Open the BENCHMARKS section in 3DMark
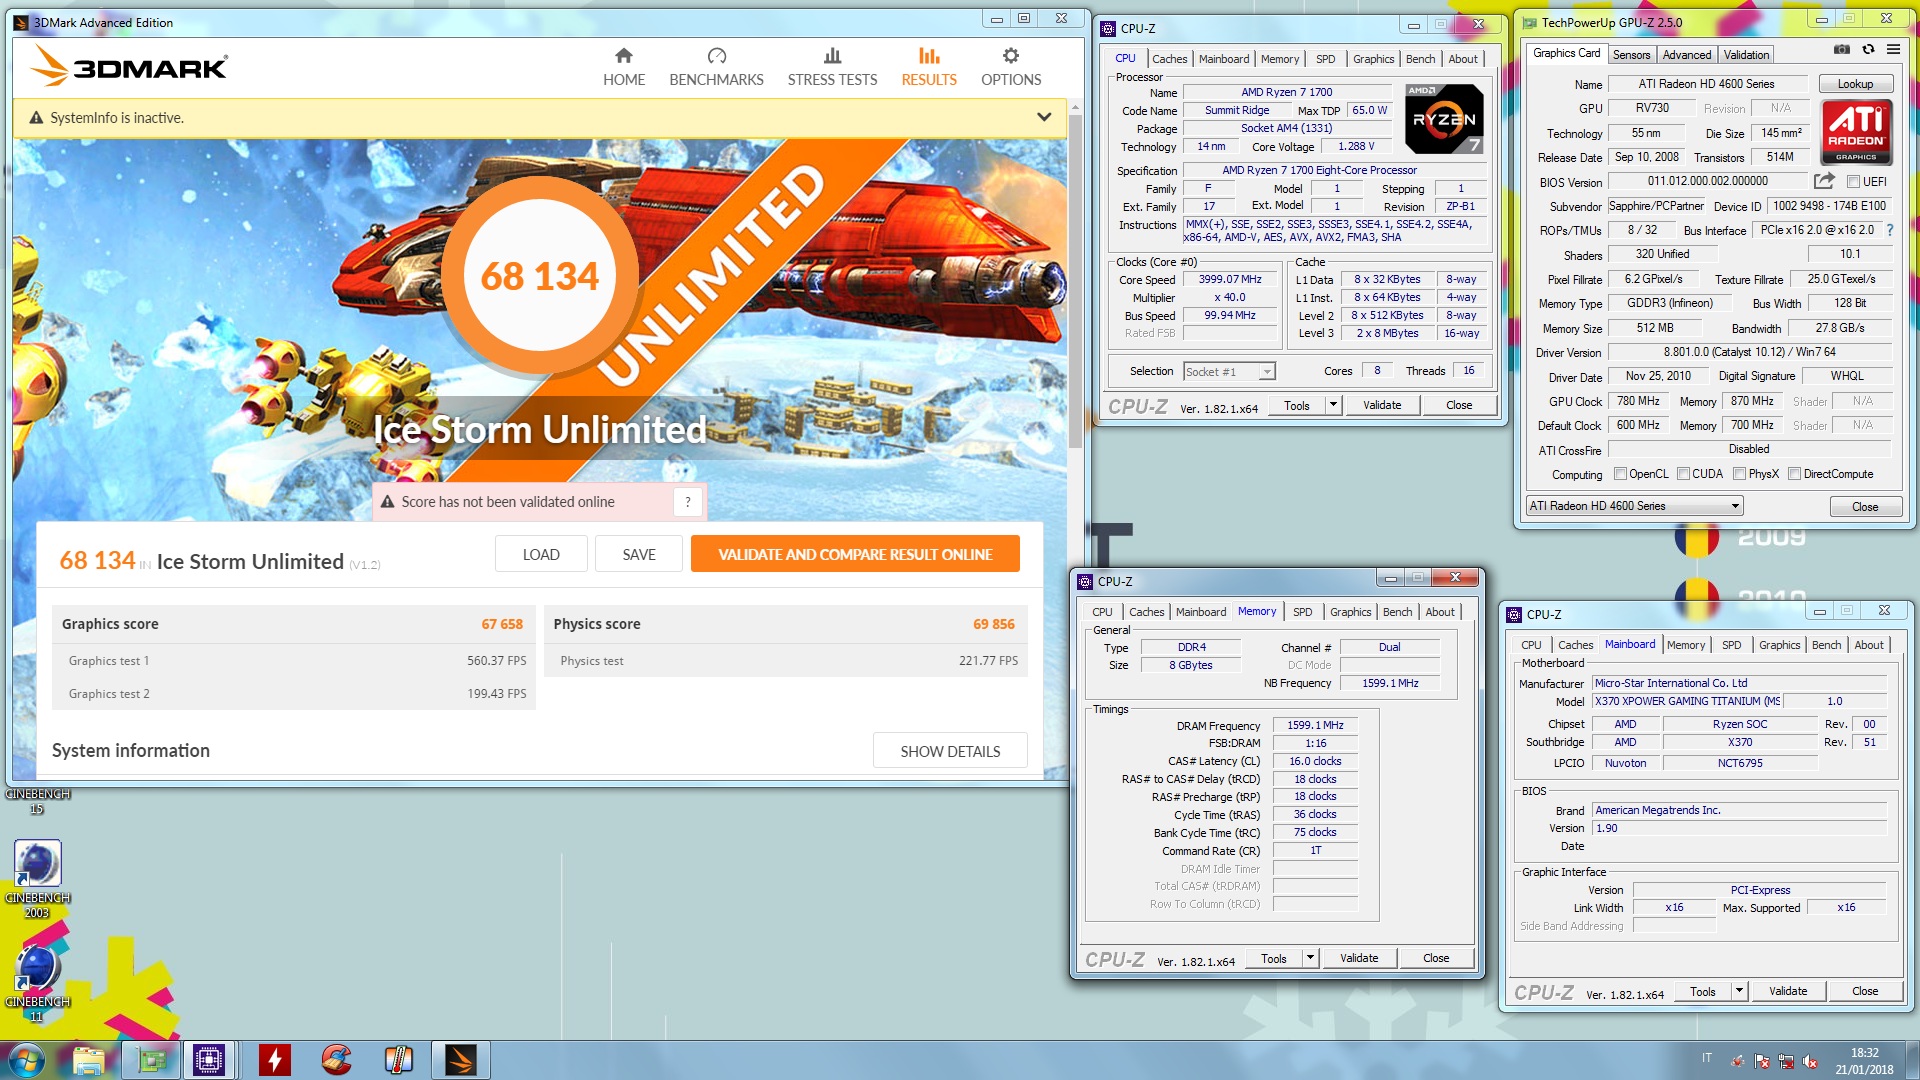The image size is (1920, 1080). [716, 67]
